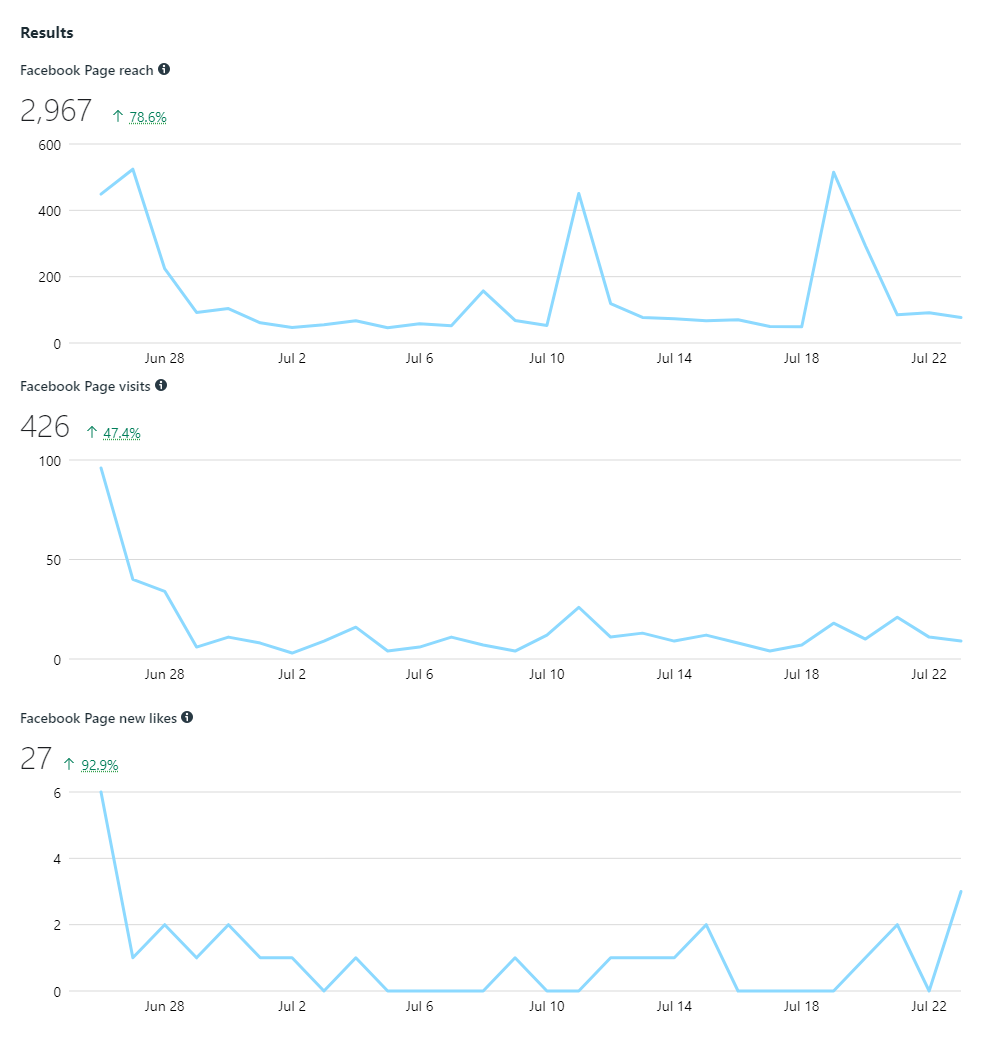Open the 92.9% new likes change link
1005x1060 pixels.
[100, 766]
